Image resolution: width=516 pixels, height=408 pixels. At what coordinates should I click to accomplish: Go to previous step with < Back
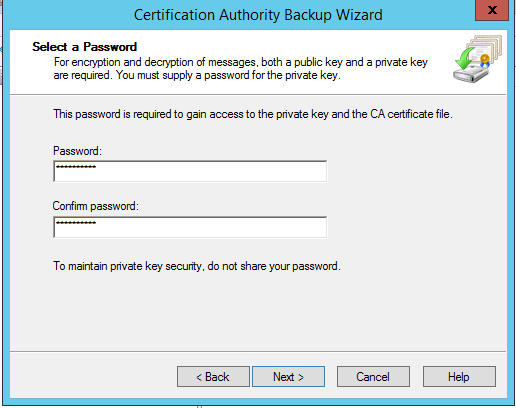tap(213, 377)
